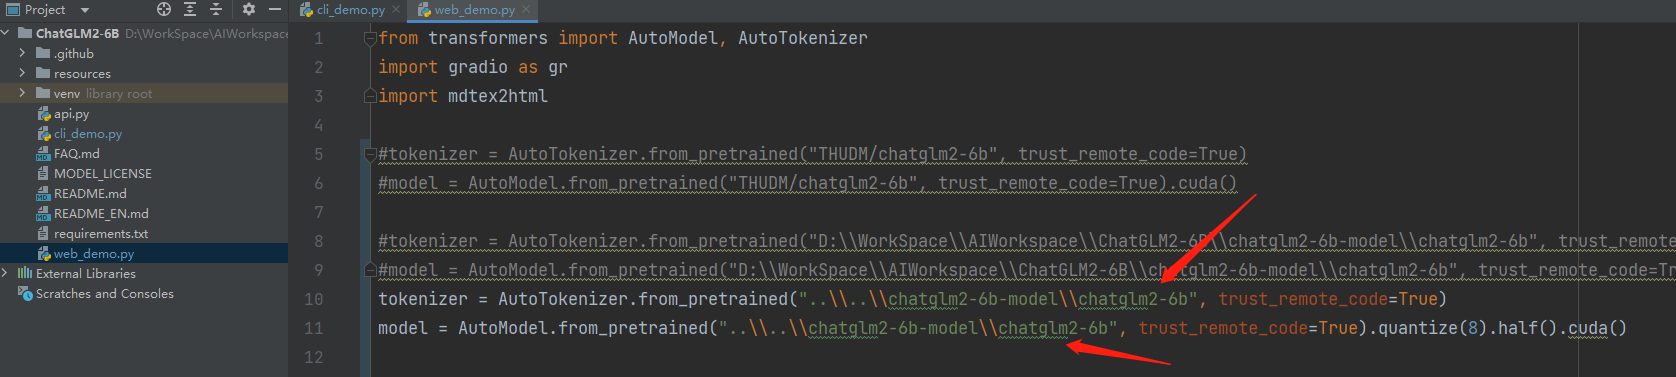Viewport: 1676px width, 377px height.
Task: Open the Project view dropdown
Action: click(84, 10)
